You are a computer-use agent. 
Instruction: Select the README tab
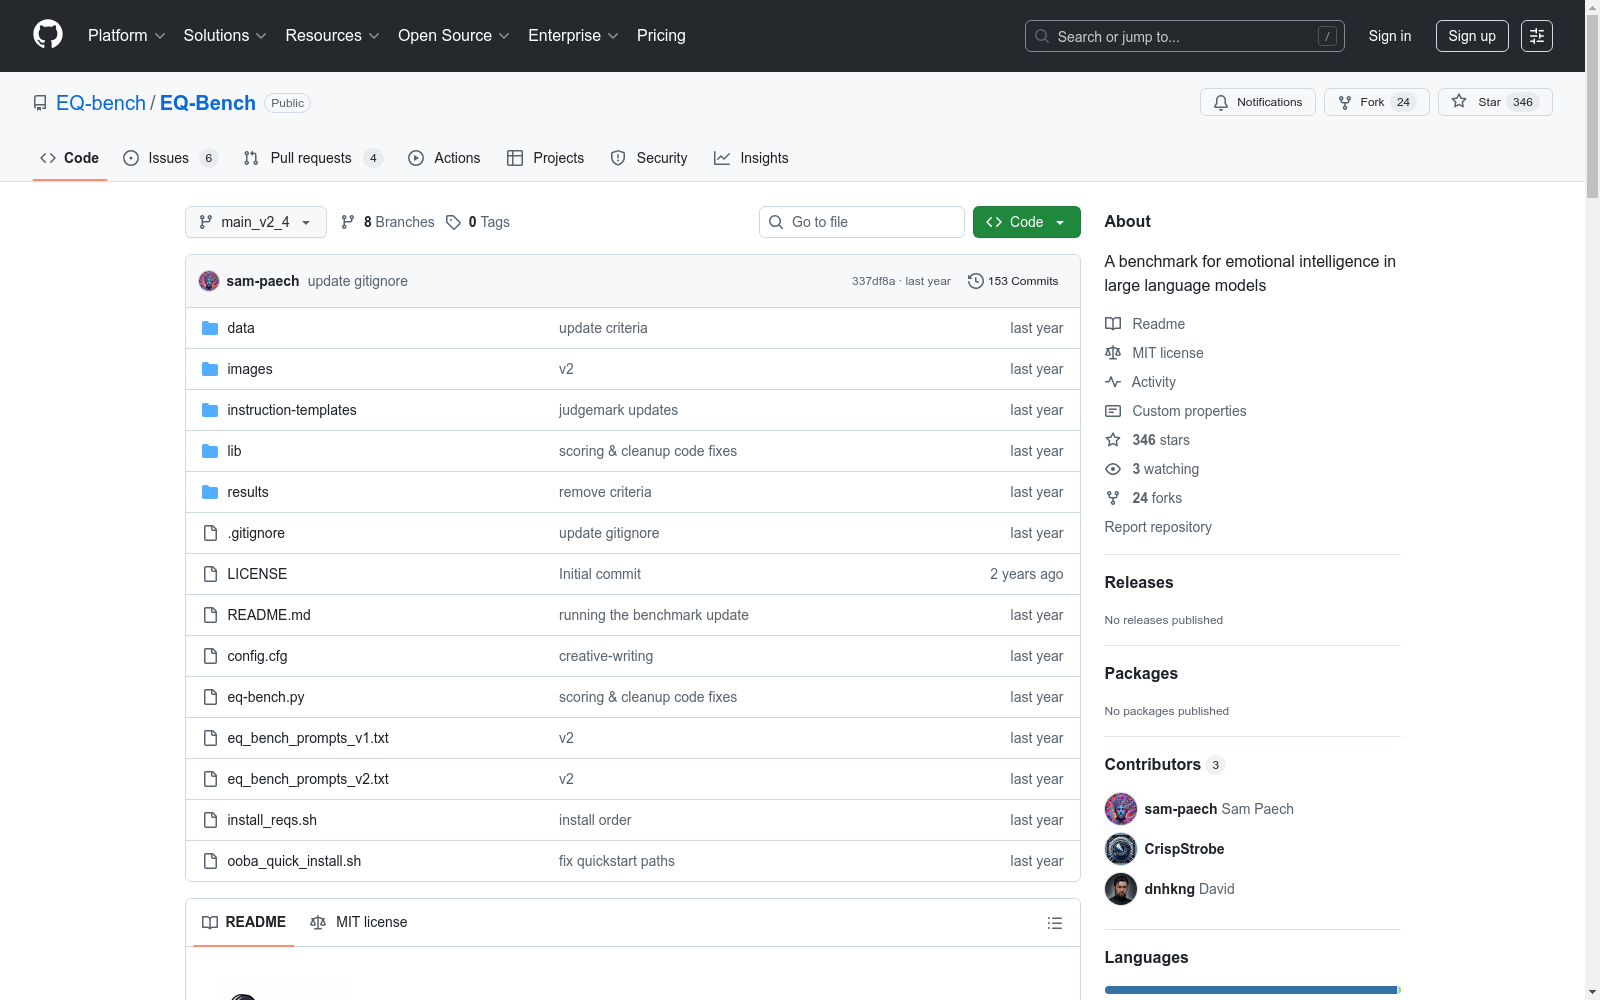[x=244, y=922]
